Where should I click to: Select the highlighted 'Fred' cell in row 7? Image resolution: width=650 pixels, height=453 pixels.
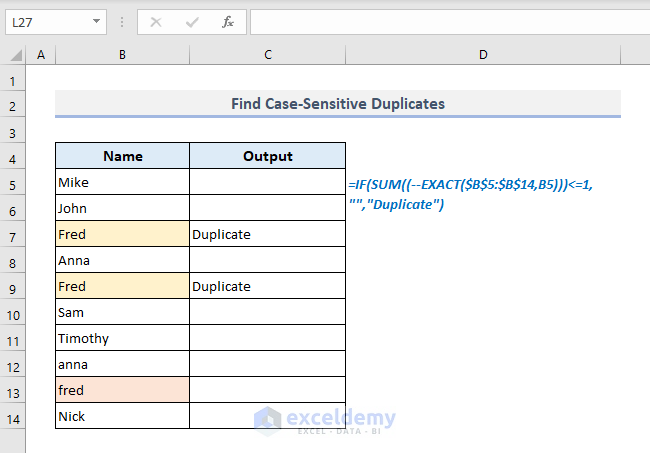coord(122,235)
